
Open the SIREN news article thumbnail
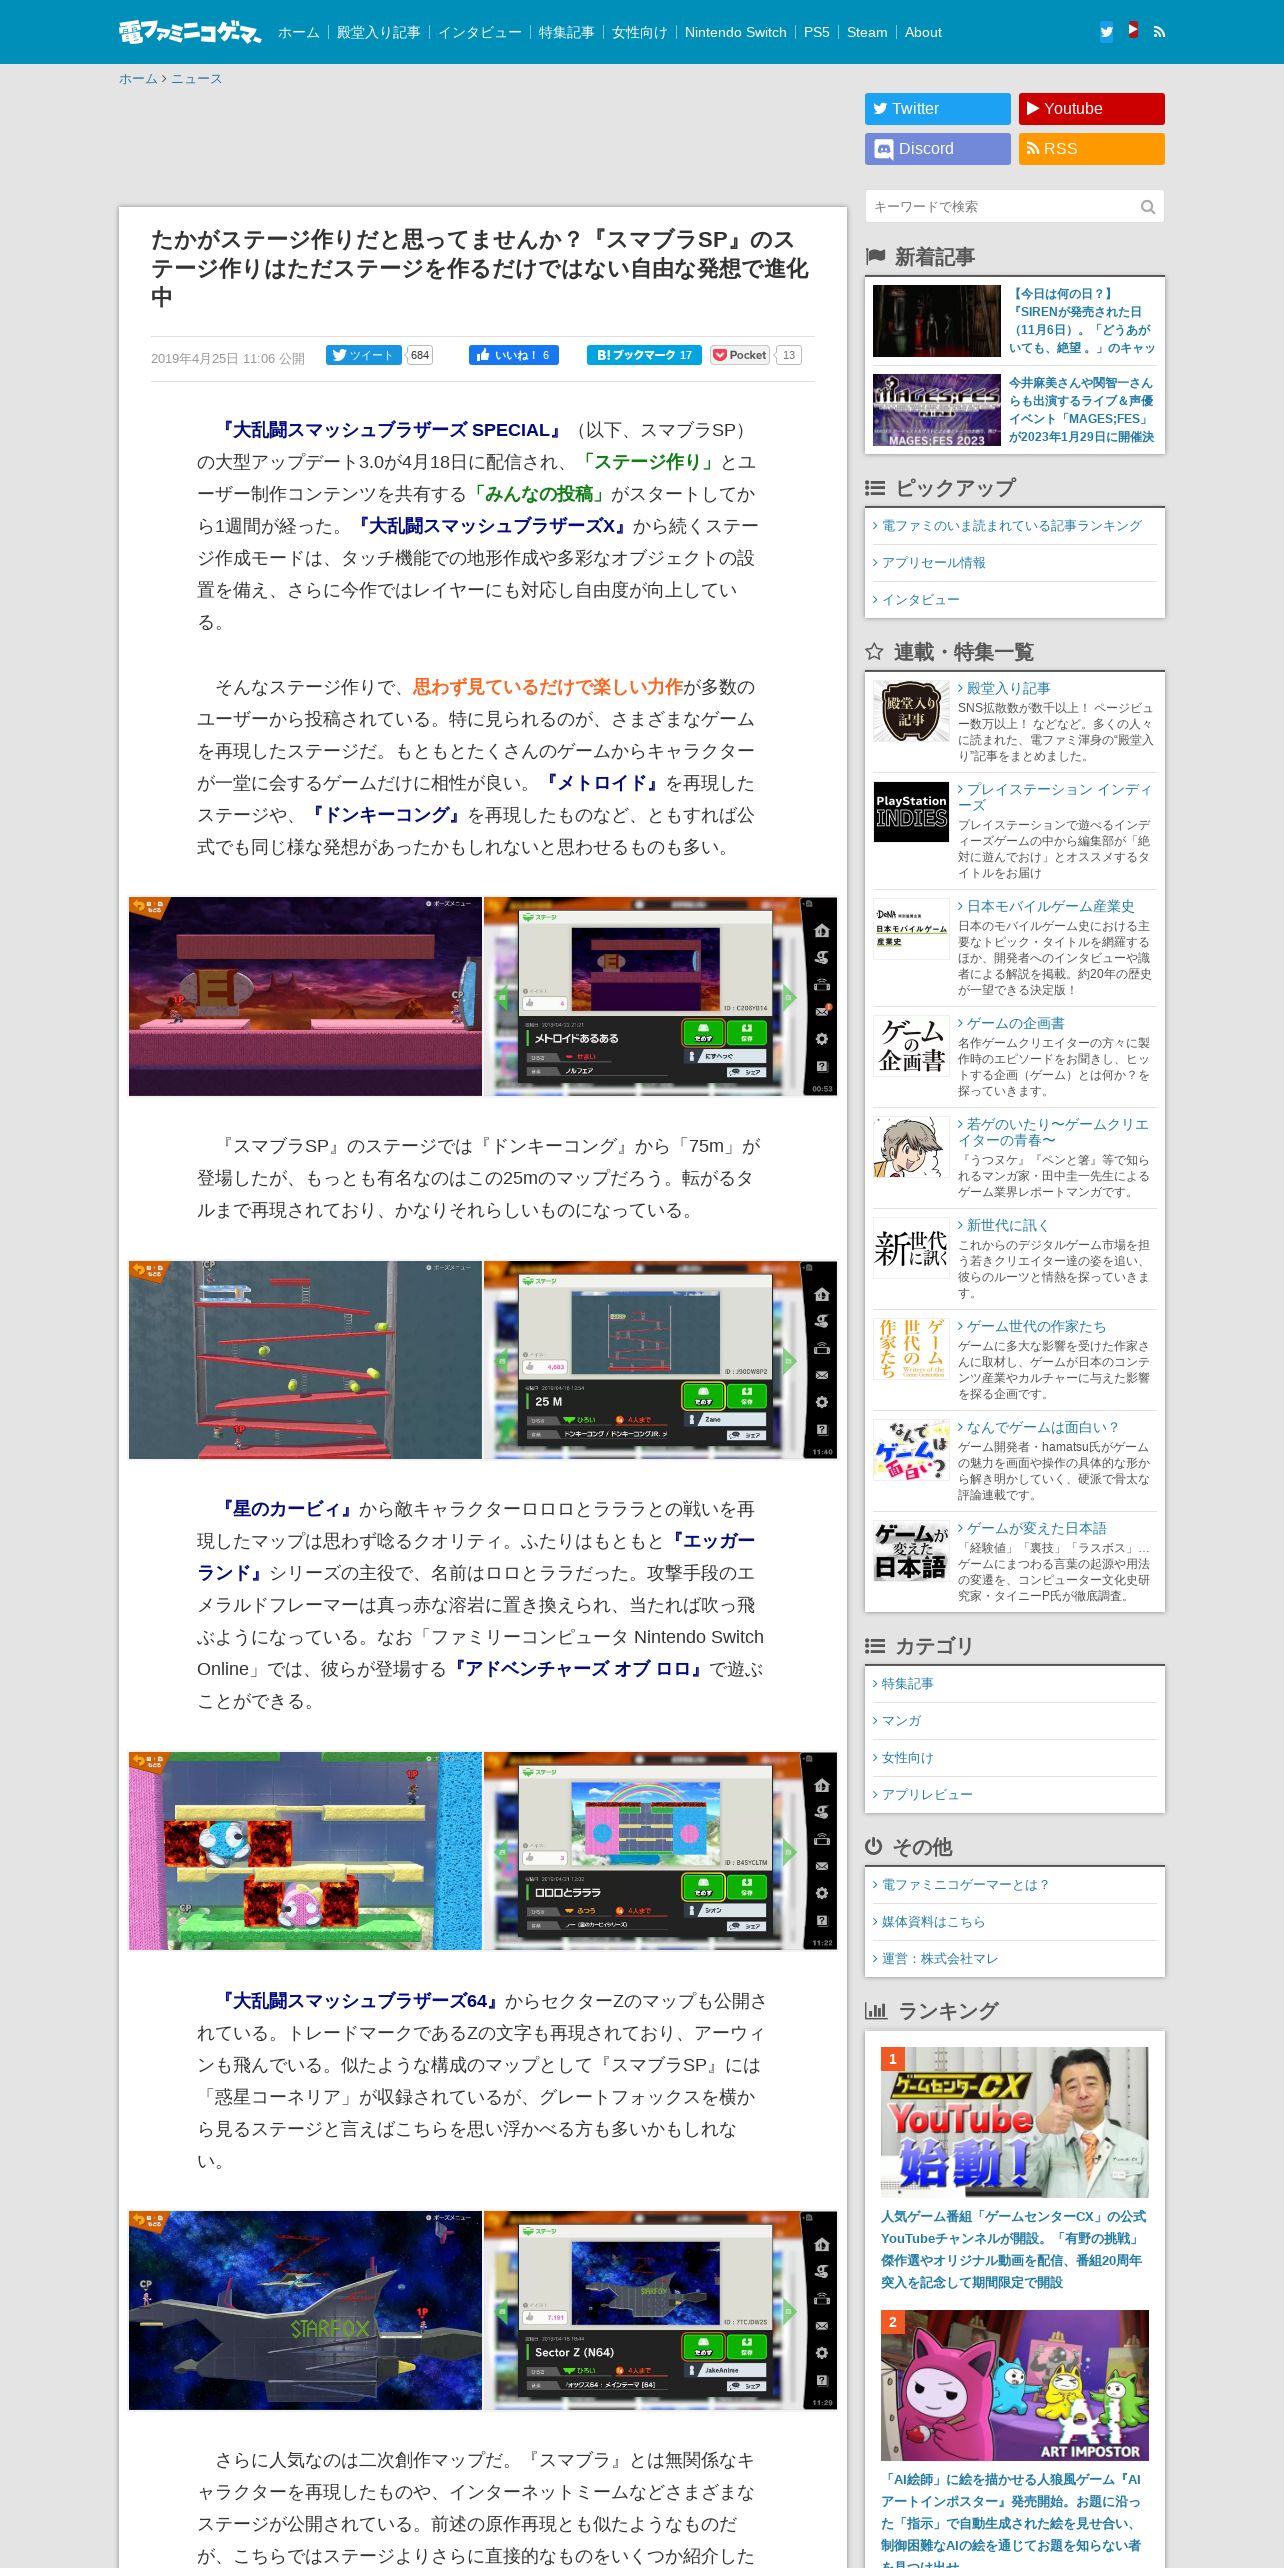(x=937, y=321)
